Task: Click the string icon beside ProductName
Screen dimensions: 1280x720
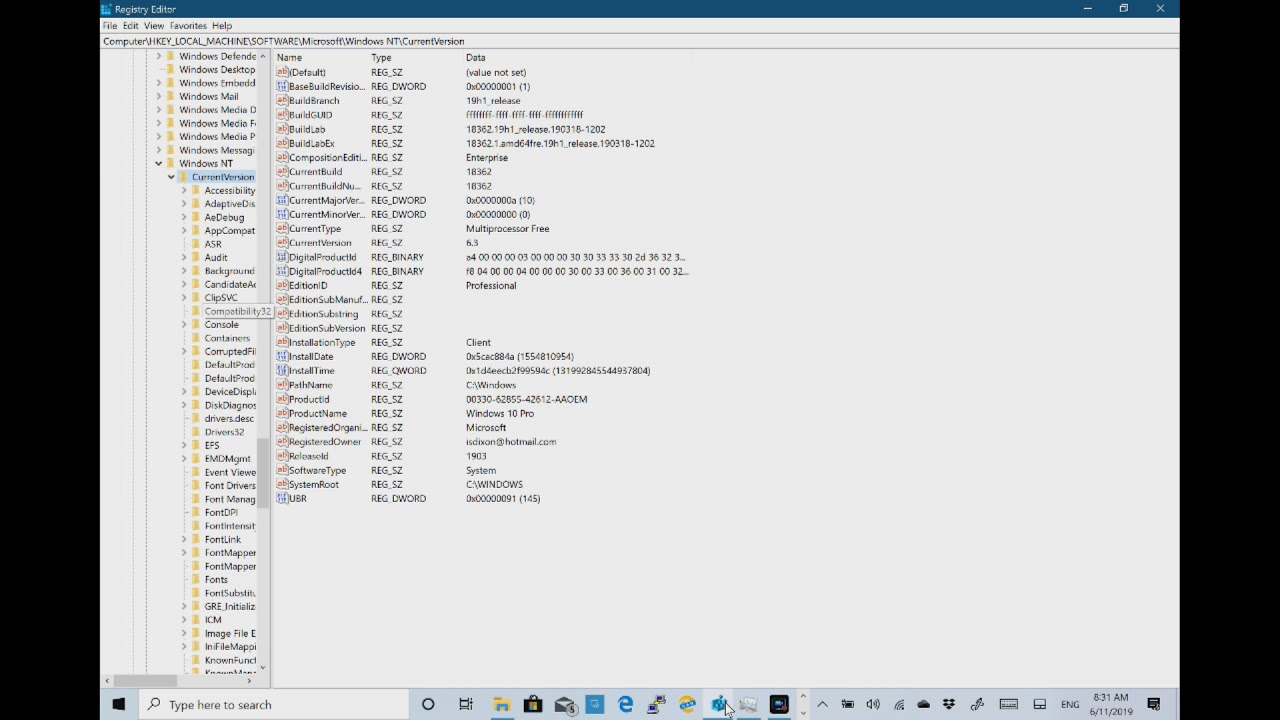Action: (282, 413)
